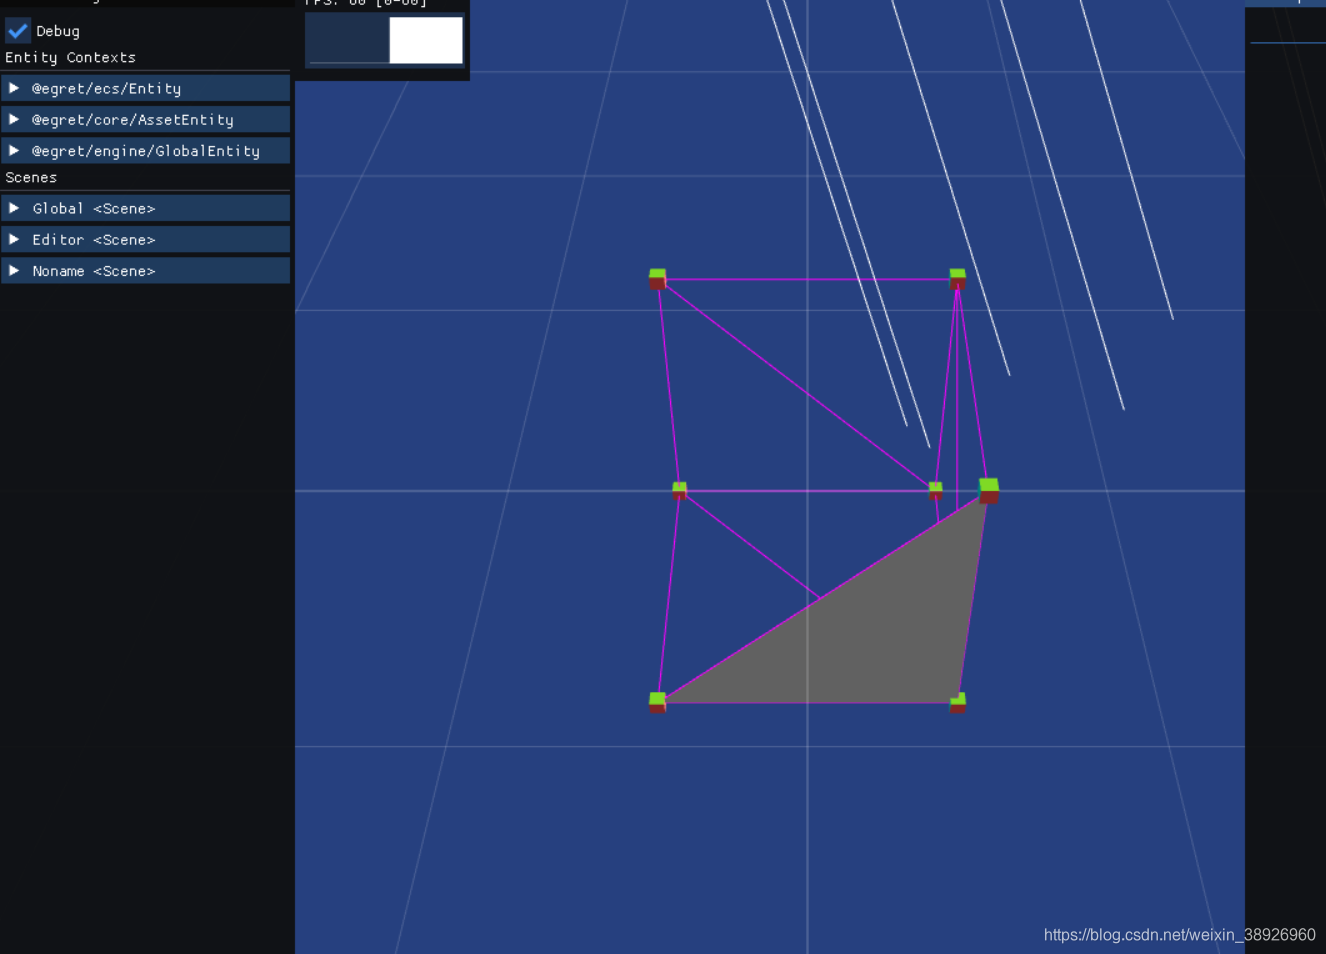Select the @egret/engine/GlobalEntity row label
1326x954 pixels.
coord(145,150)
